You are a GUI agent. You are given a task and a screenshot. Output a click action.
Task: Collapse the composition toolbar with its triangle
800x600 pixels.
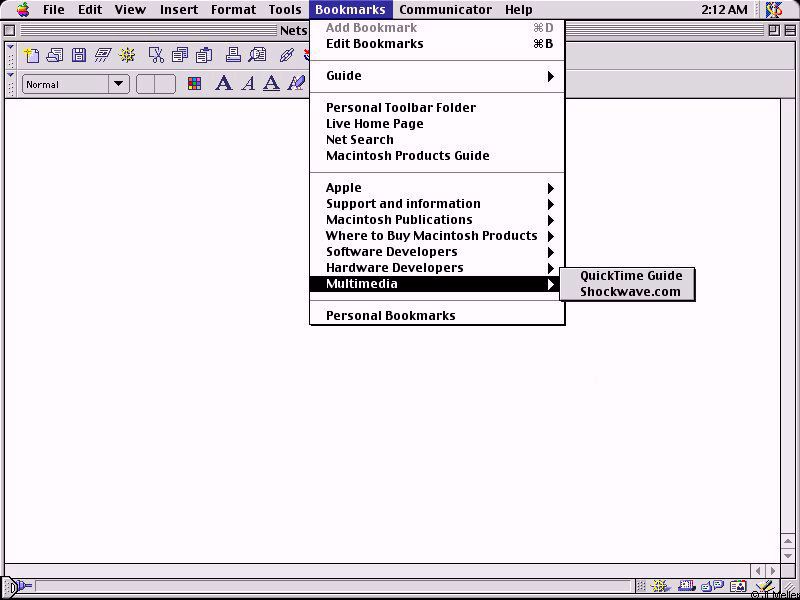[11, 49]
